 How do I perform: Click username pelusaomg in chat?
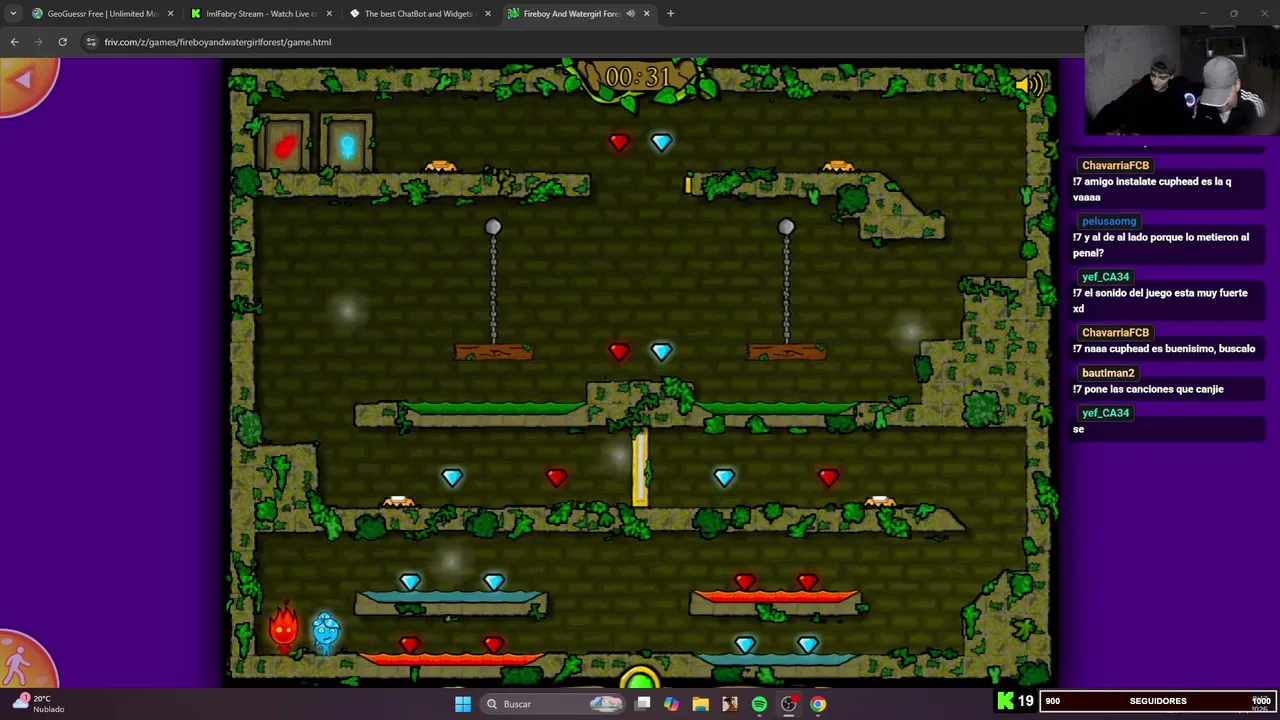coord(1109,221)
